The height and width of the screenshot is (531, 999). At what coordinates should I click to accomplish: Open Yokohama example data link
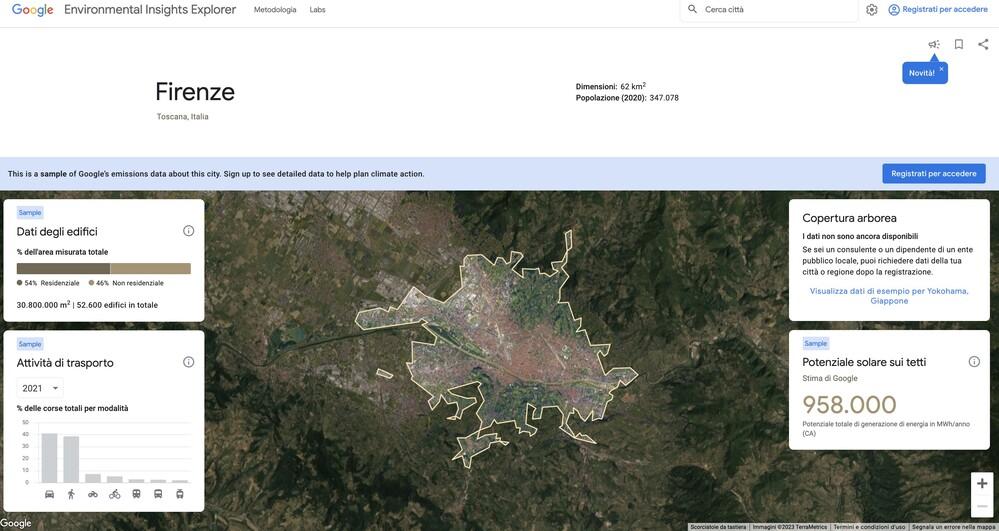889,296
